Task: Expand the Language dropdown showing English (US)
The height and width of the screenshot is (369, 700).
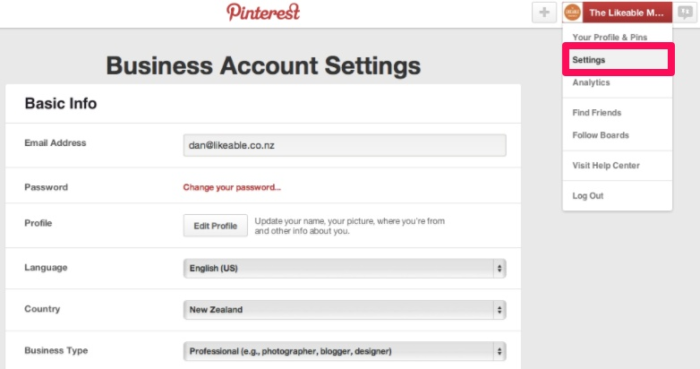Action: click(344, 268)
